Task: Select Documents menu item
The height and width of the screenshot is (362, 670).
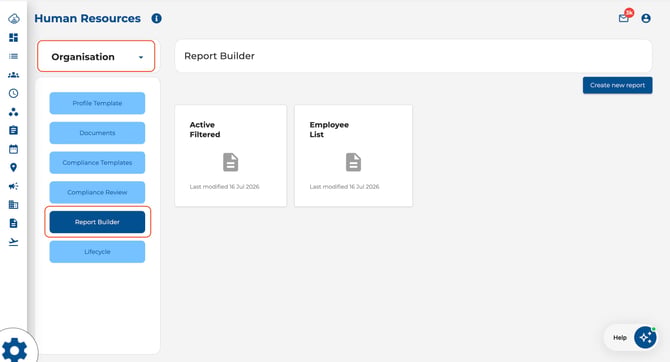Action: pyautogui.click(x=97, y=133)
